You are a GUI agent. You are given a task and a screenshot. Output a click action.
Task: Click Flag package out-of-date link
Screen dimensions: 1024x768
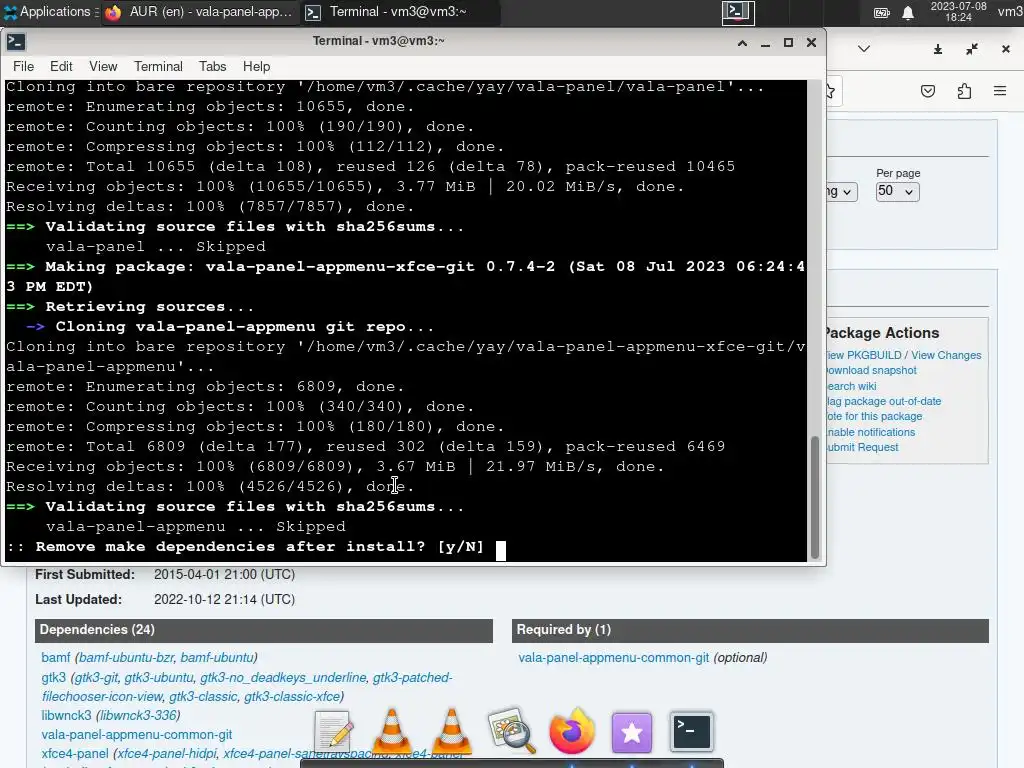(884, 401)
